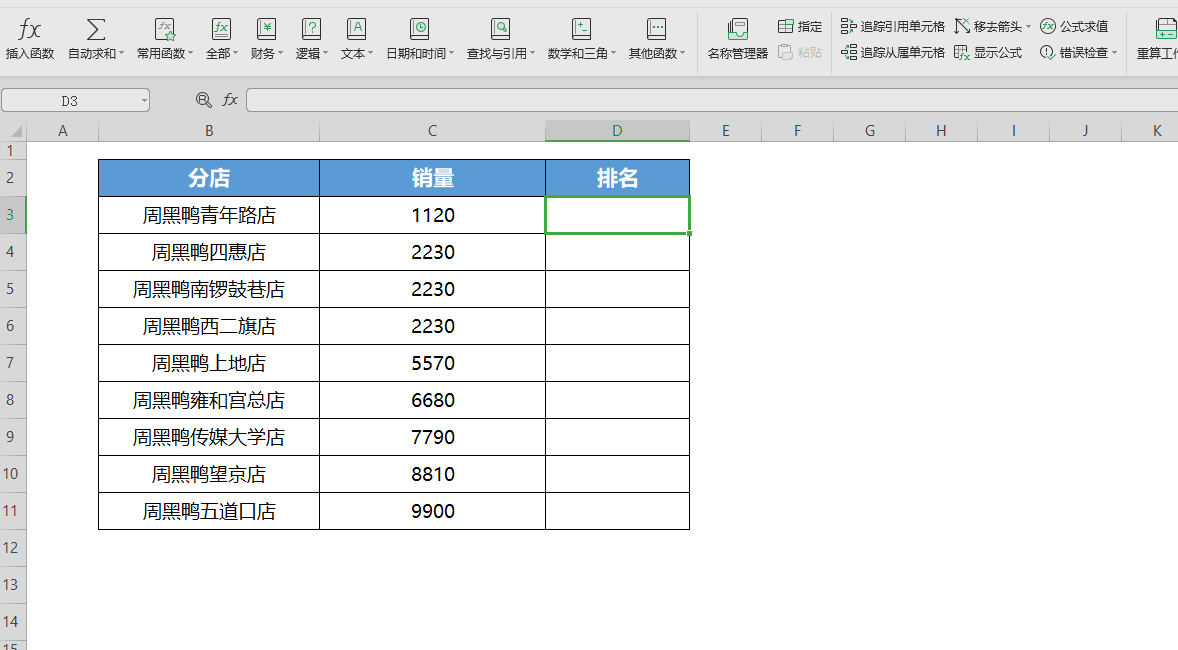The height and width of the screenshot is (650, 1178).
Task: Expand the Text (文本) dropdown arrow
Action: [370, 53]
